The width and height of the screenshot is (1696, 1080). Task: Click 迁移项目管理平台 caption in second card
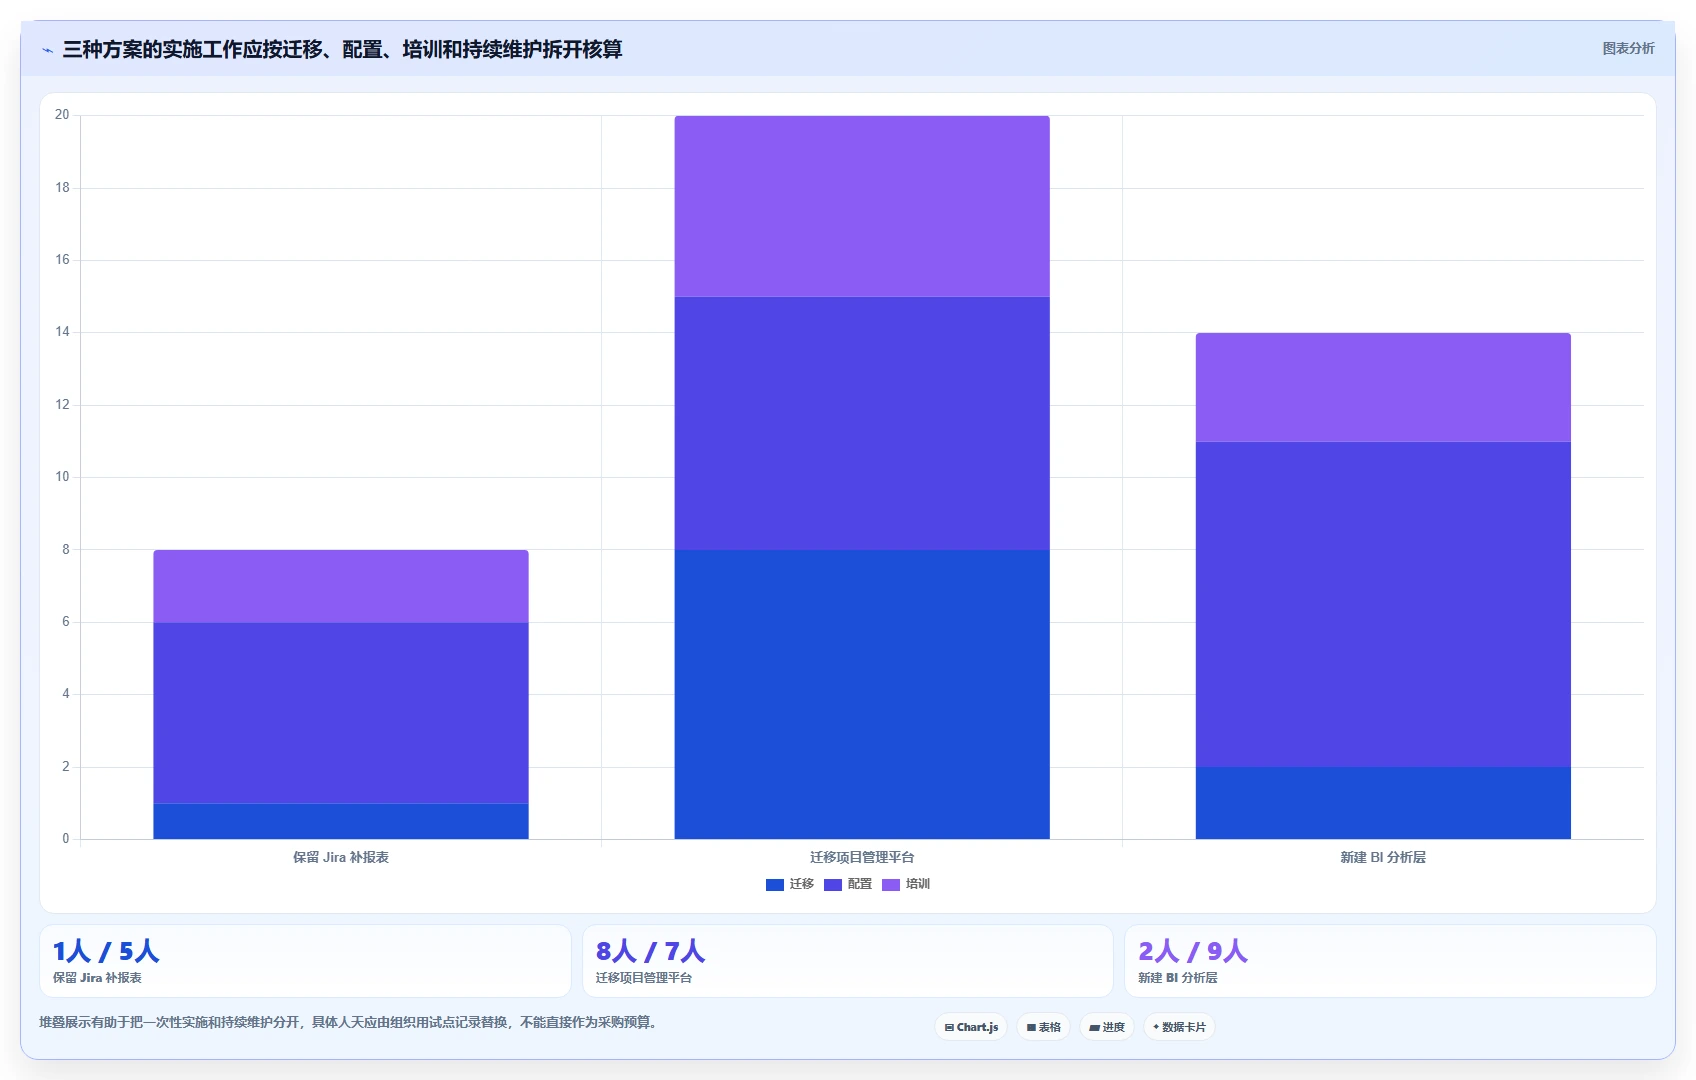pos(644,978)
